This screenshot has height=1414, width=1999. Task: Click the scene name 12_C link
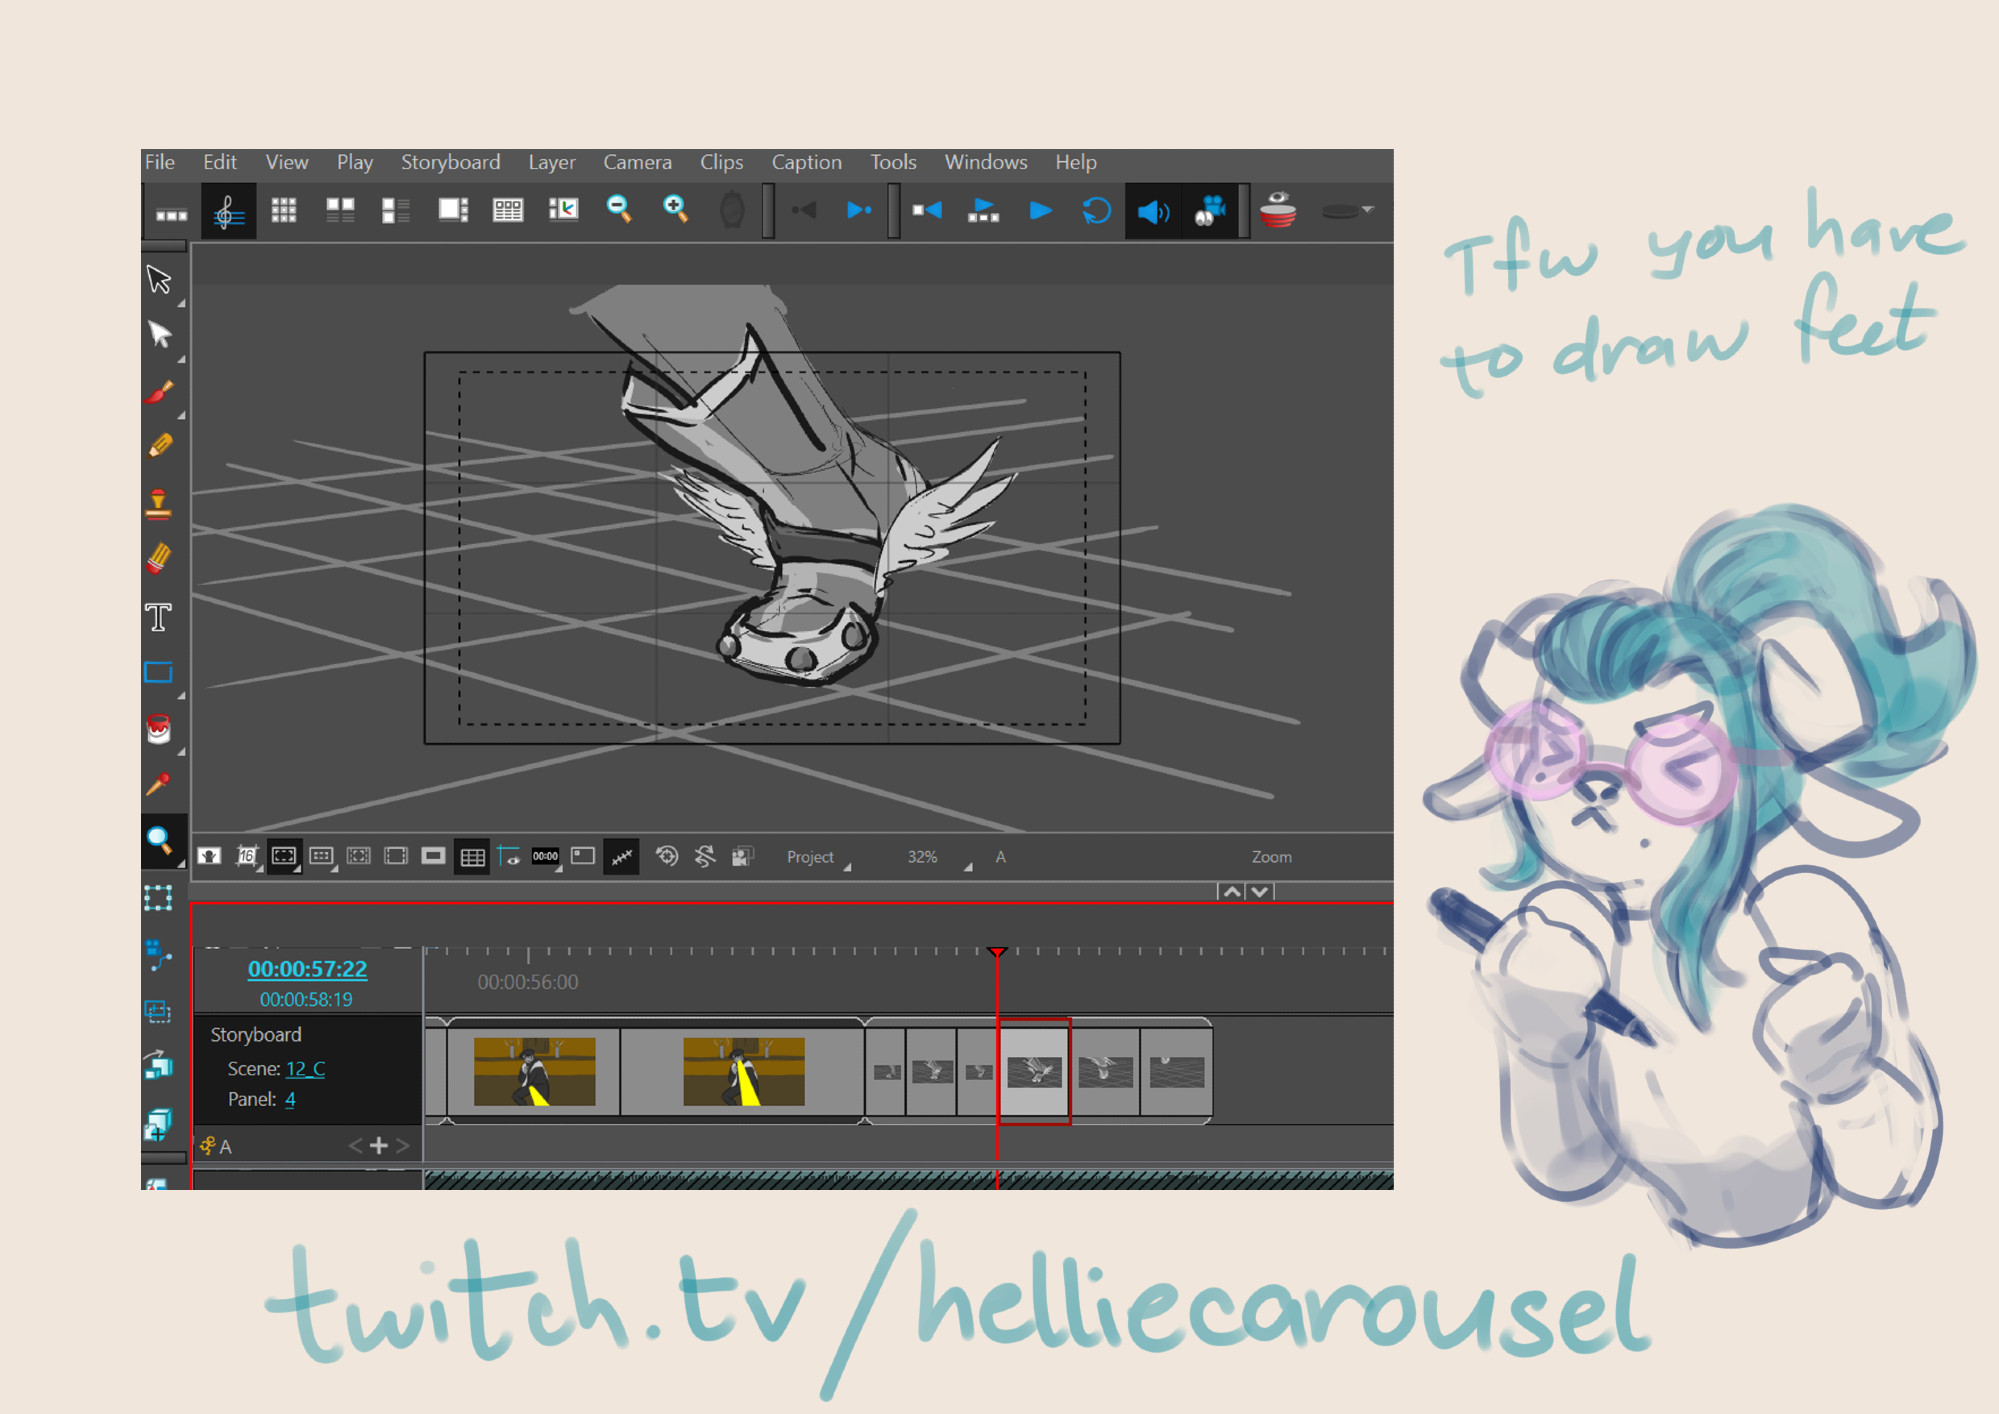coord(305,1068)
